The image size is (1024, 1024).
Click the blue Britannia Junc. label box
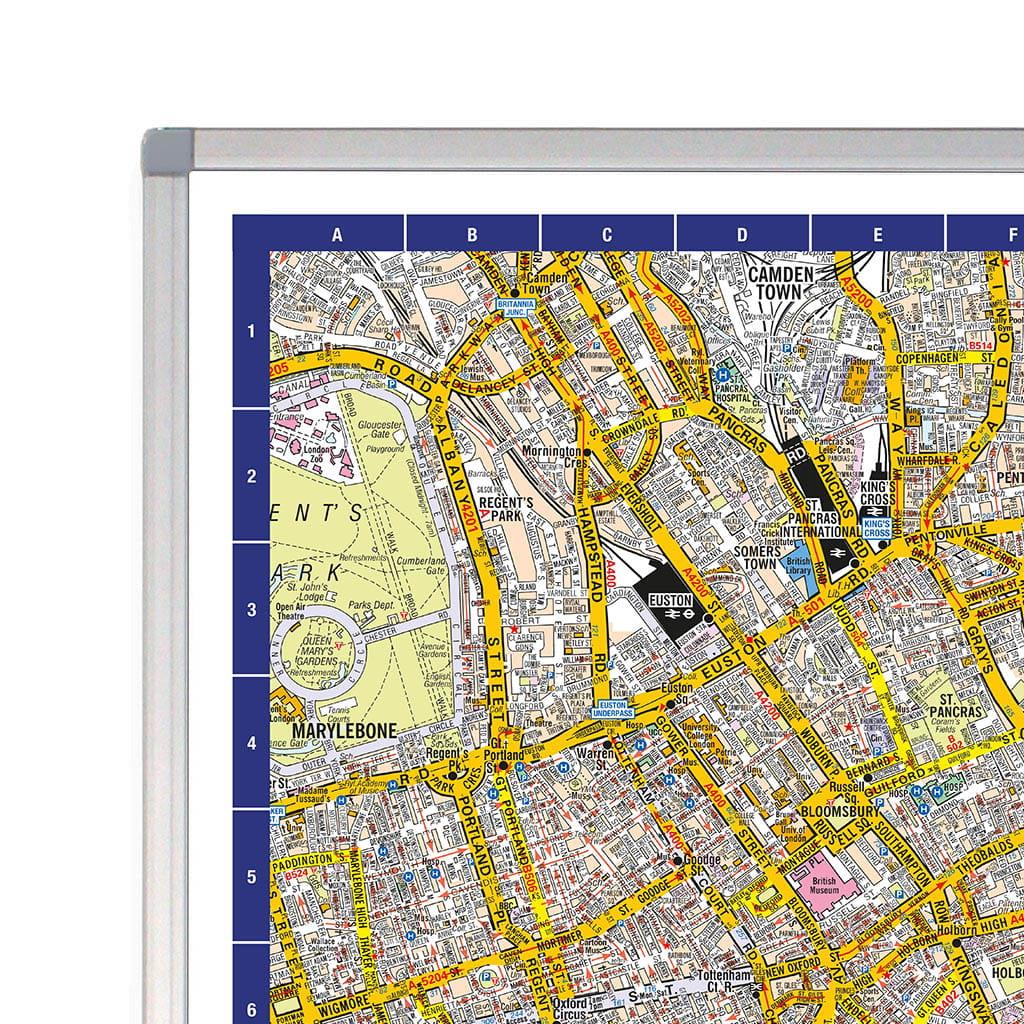pyautogui.click(x=516, y=308)
